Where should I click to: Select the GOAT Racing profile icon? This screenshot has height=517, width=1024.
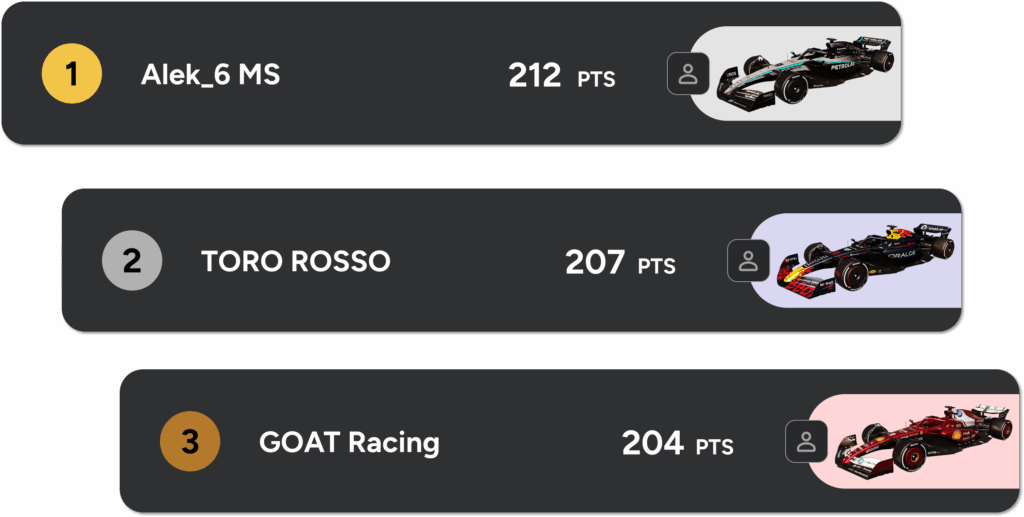tap(806, 441)
